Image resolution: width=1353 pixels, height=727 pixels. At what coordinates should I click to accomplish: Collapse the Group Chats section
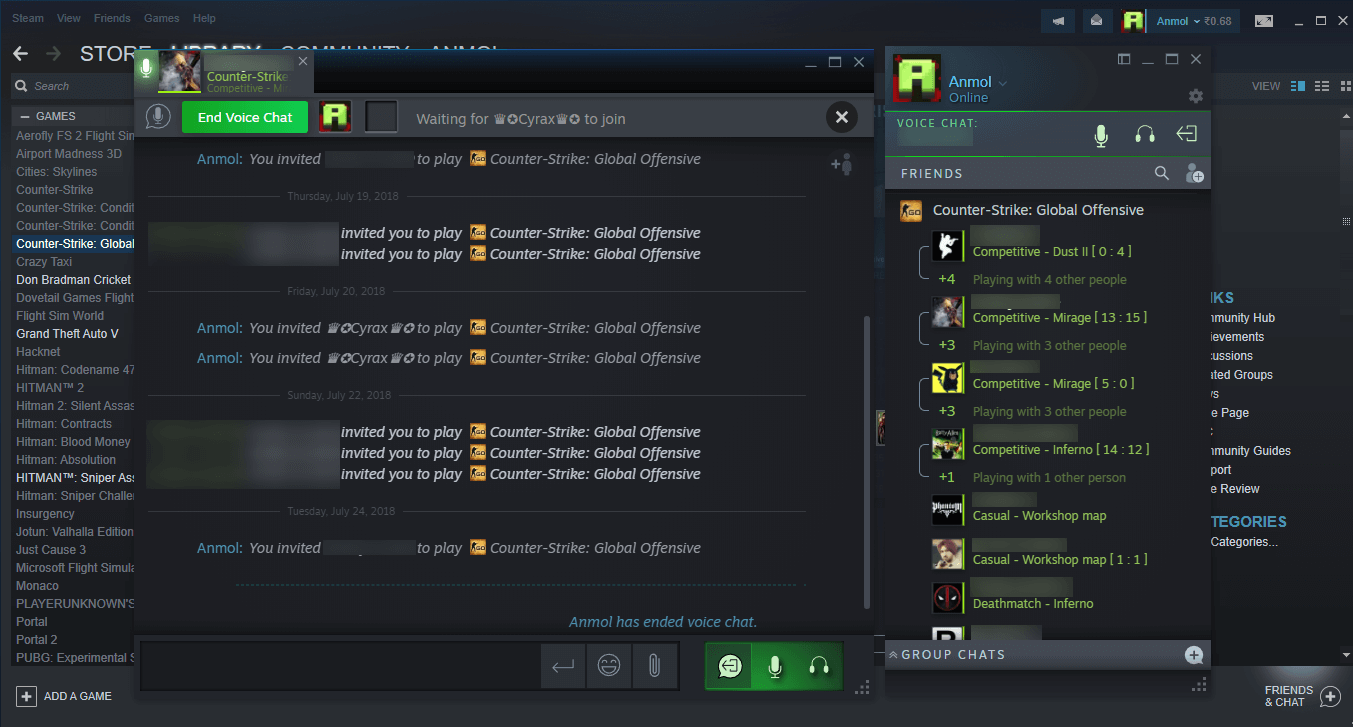click(x=891, y=655)
